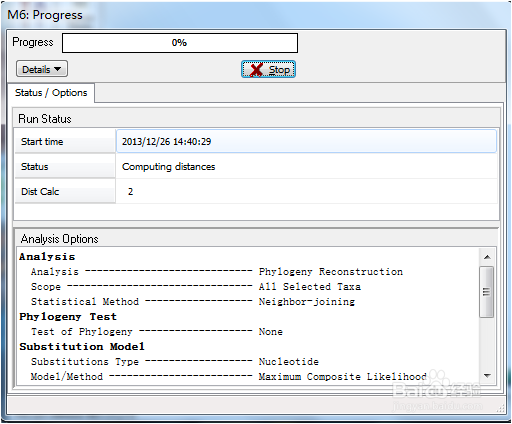Select the Start time value 2013/12/26 14:40:29

pyautogui.click(x=306, y=141)
